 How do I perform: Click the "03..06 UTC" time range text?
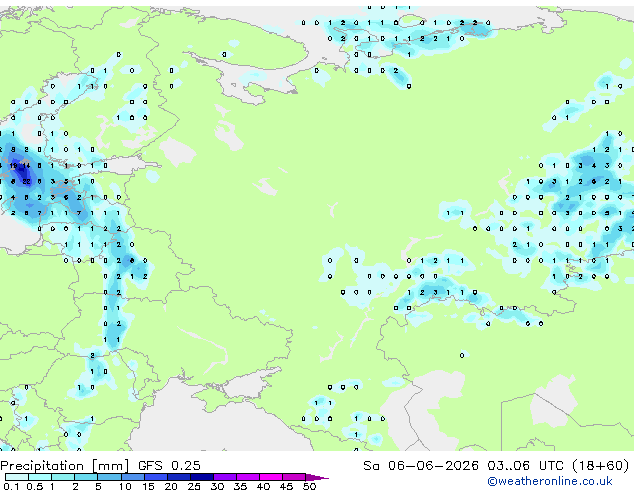click(x=525, y=466)
